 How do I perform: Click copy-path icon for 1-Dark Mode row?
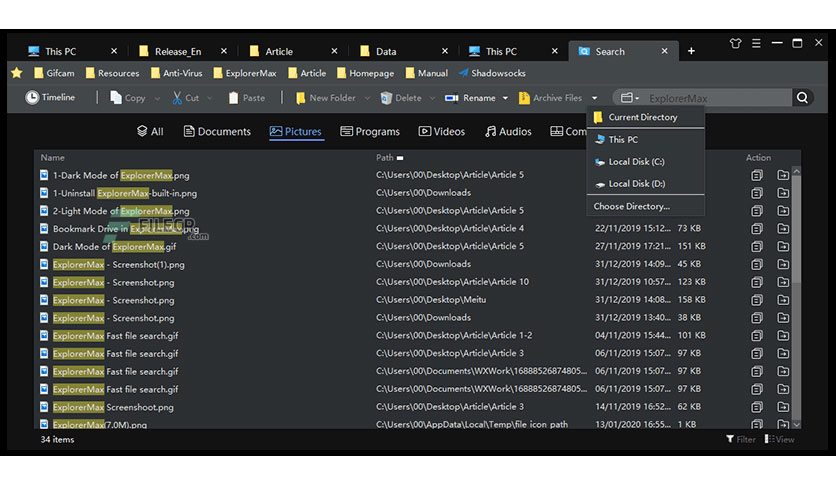(757, 175)
